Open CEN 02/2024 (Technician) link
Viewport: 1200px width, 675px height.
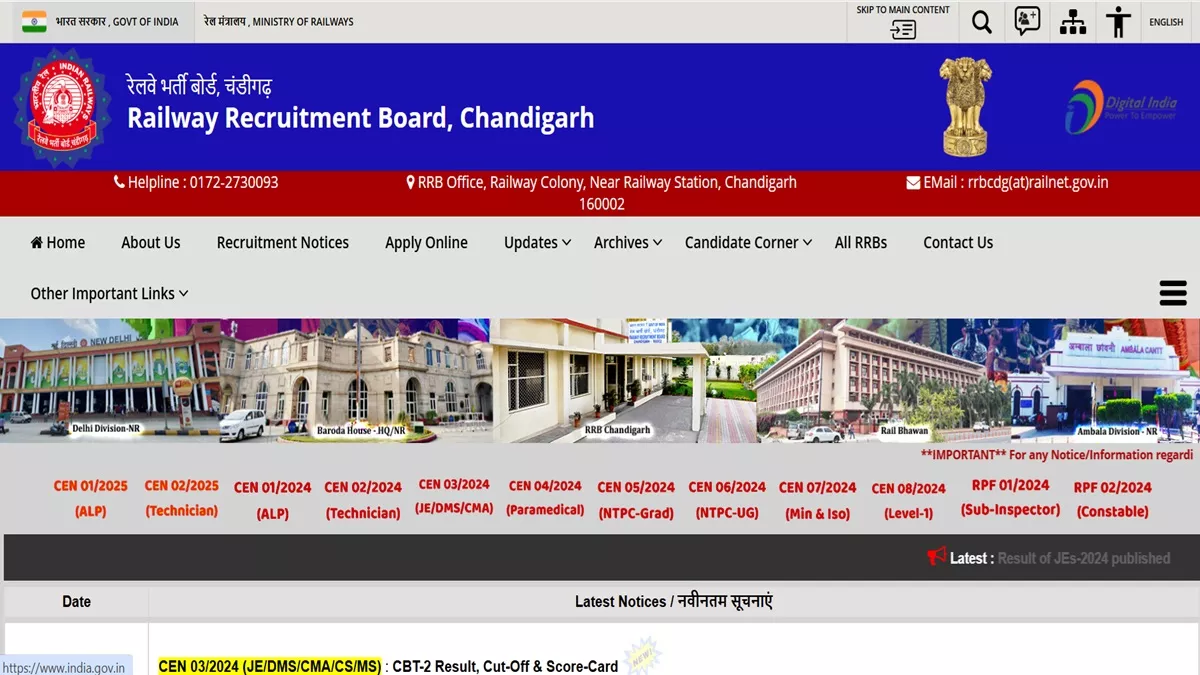[x=363, y=499]
